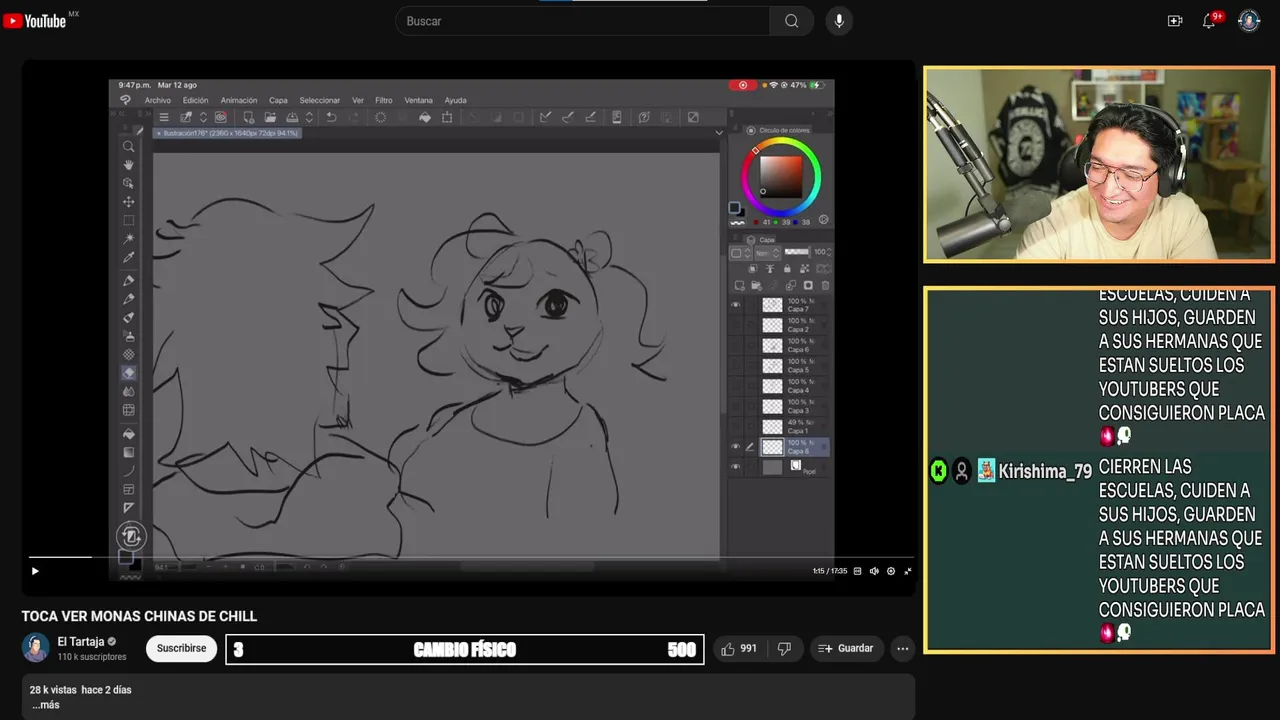1280x720 pixels.
Task: Open the Seleccionar menu
Action: [x=320, y=100]
